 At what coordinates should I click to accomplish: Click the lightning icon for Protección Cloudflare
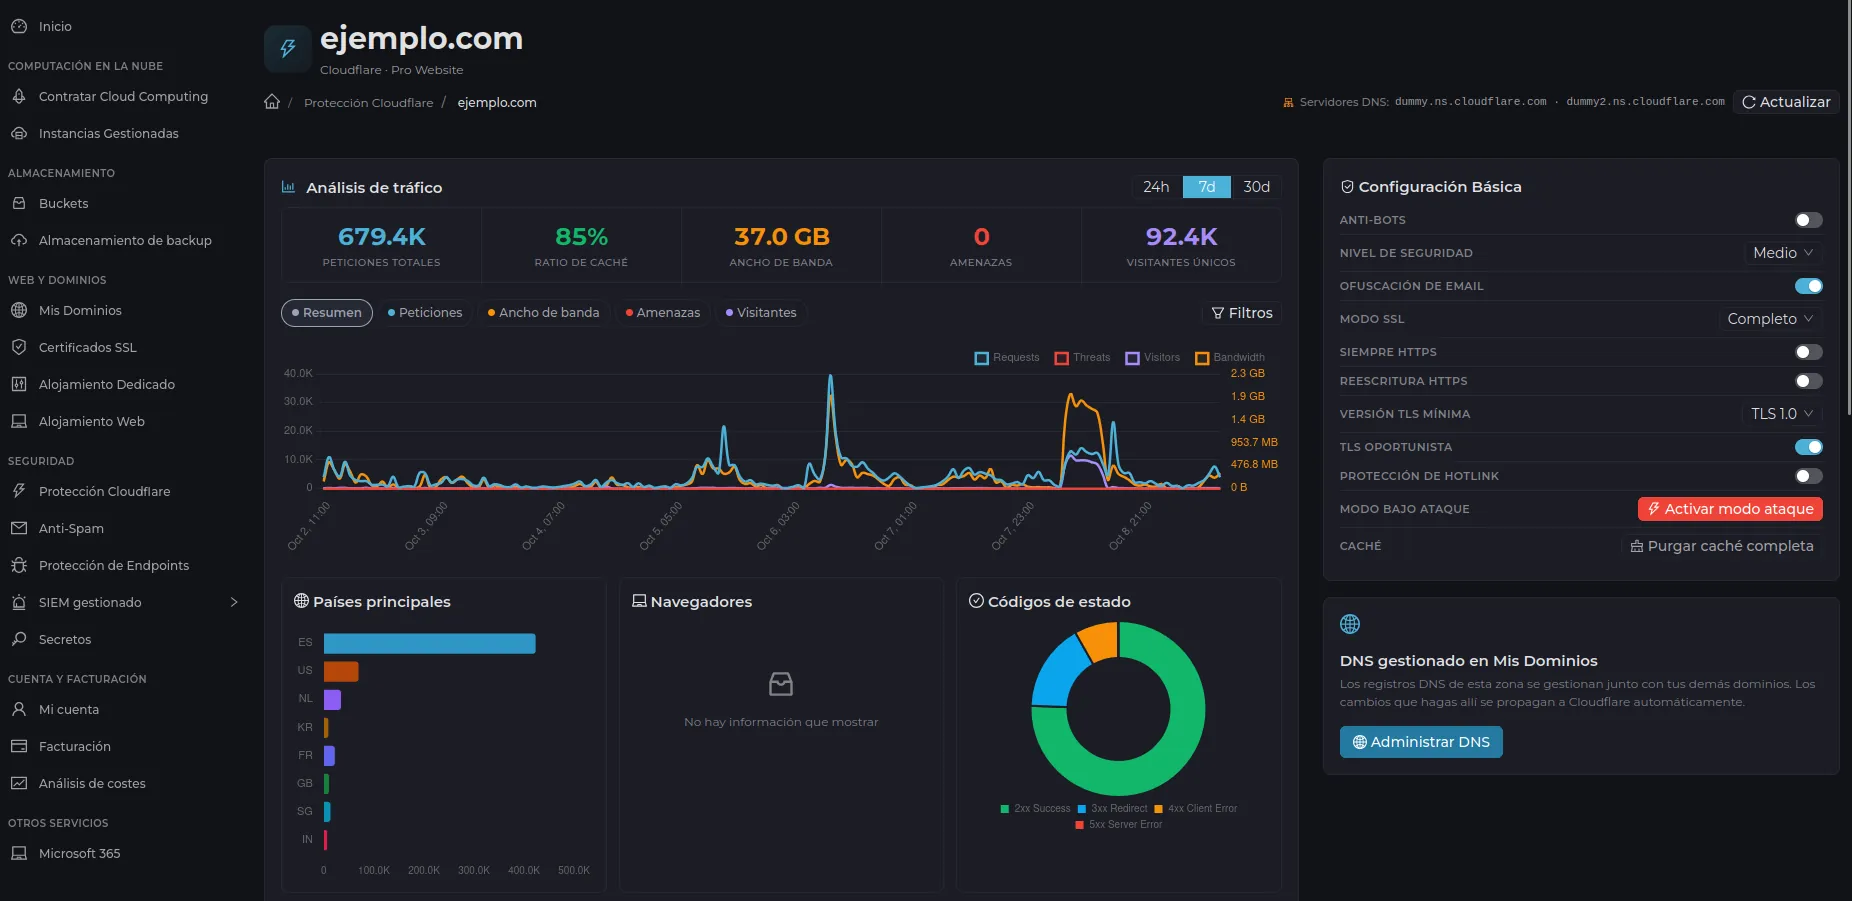point(19,492)
